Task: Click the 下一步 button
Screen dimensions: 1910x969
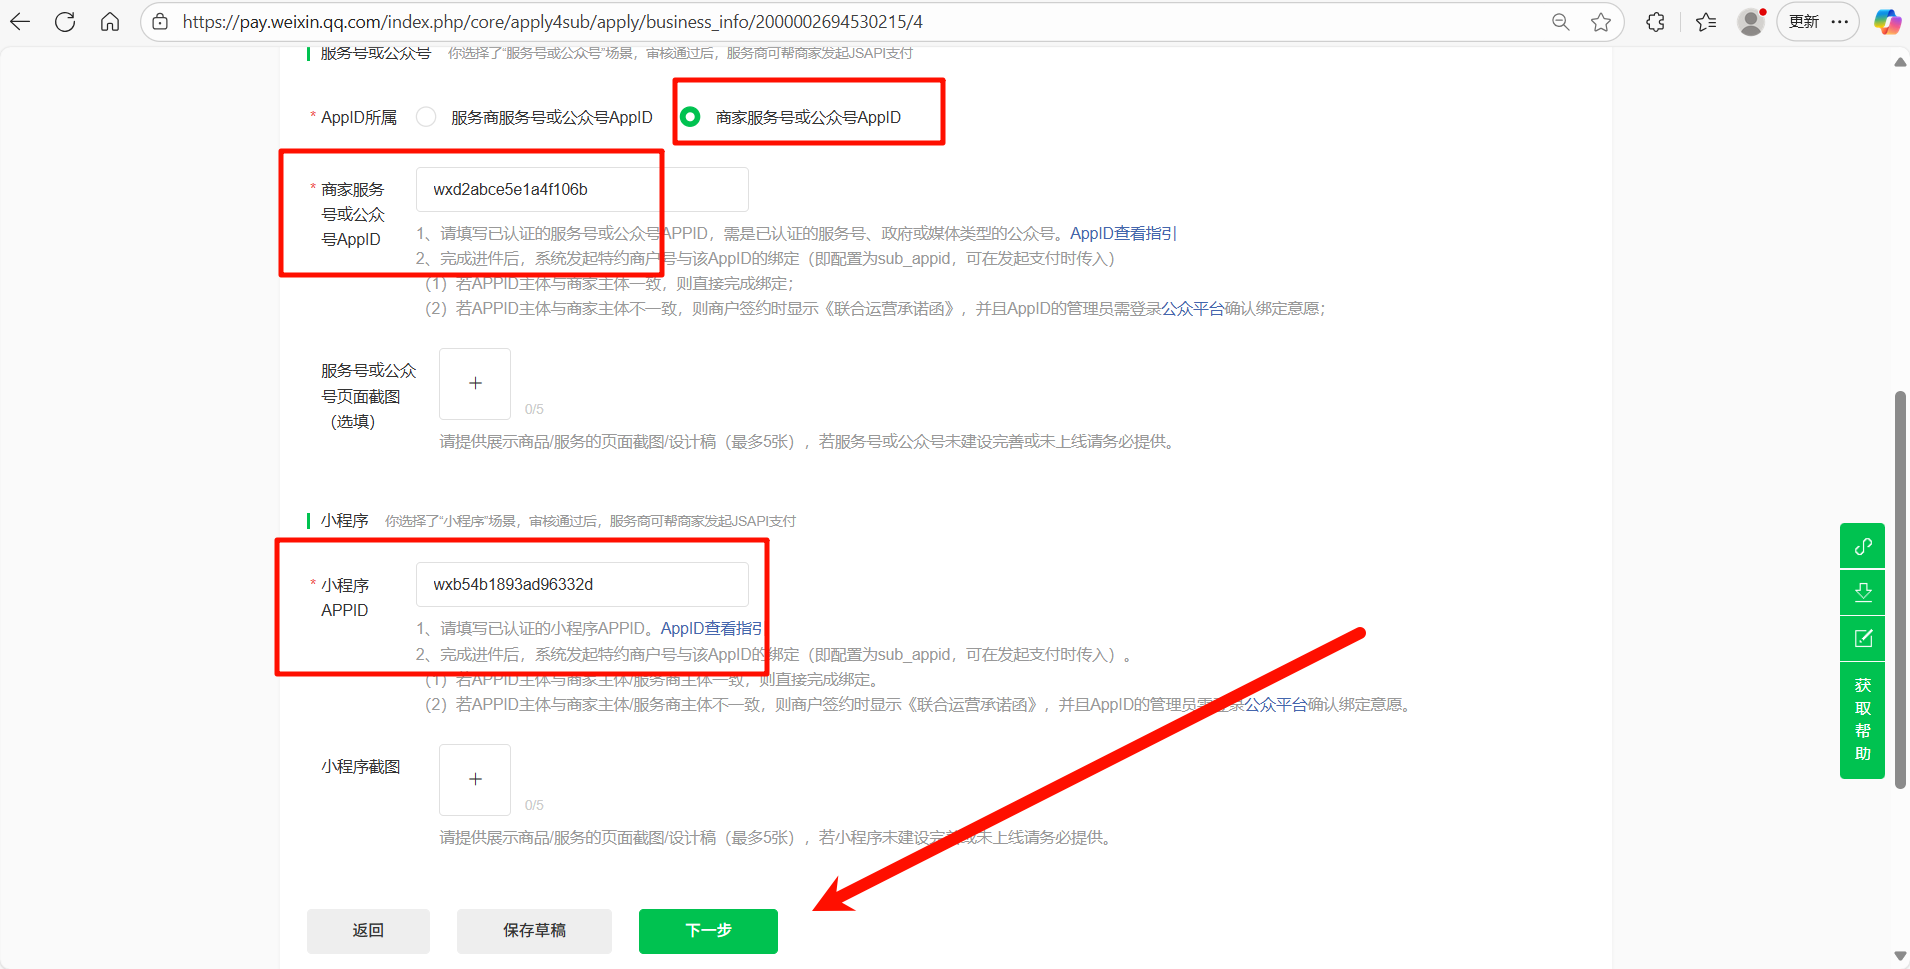Action: (708, 931)
